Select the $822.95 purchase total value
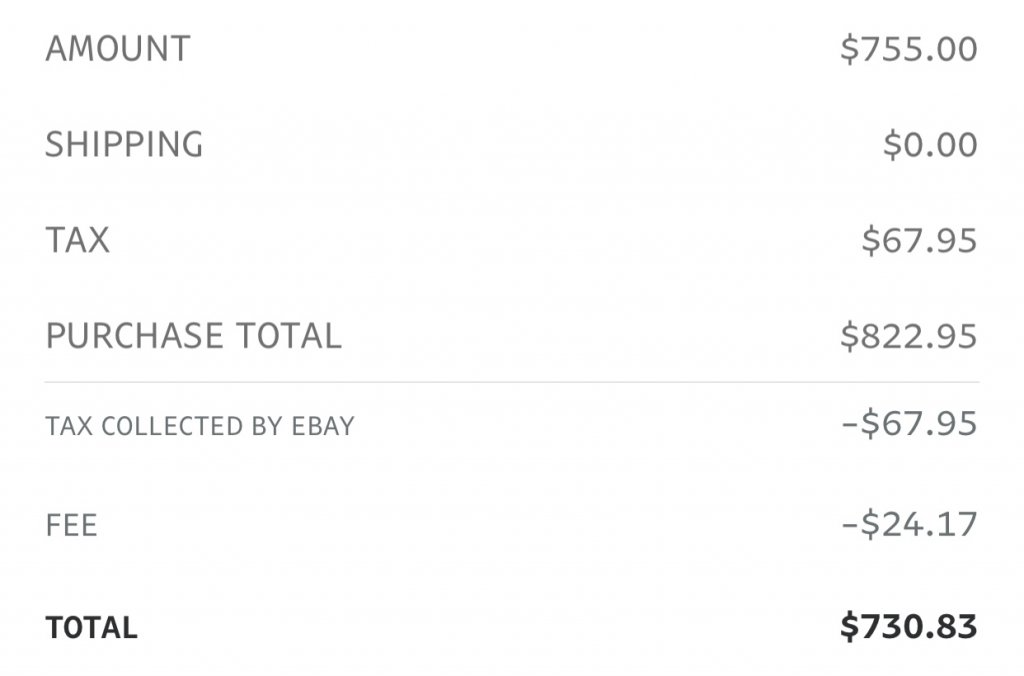The width and height of the screenshot is (1024, 676). tap(908, 336)
